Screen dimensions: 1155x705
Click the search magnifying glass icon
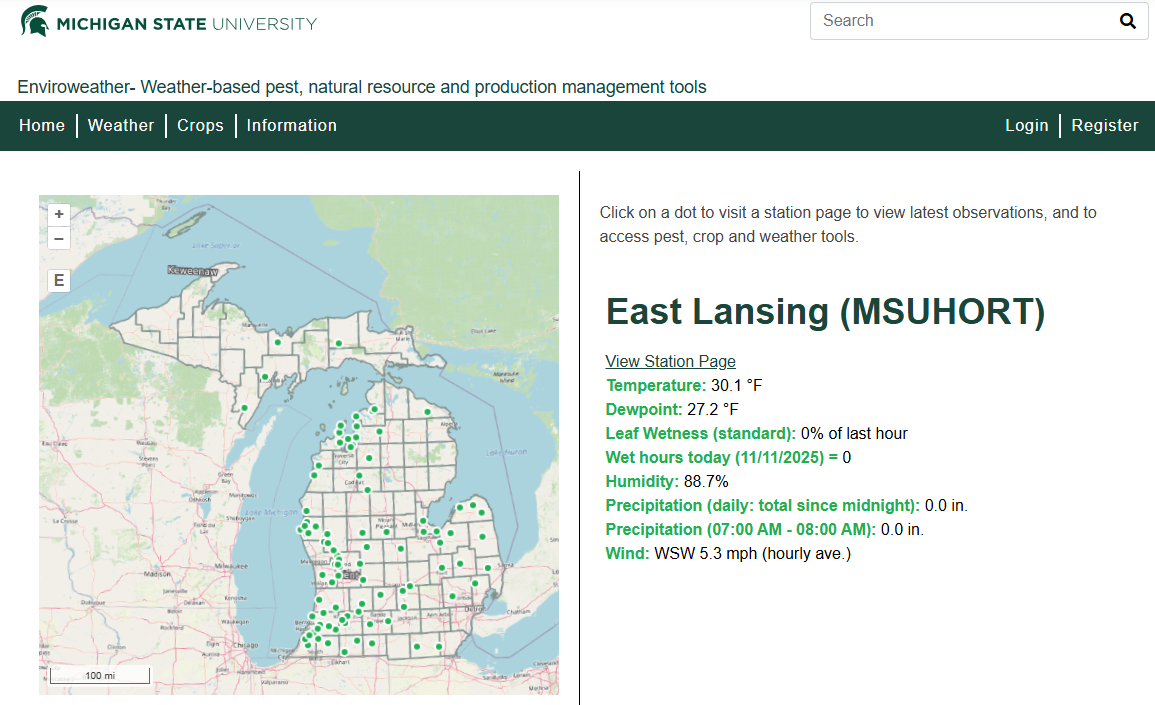[x=1127, y=21]
